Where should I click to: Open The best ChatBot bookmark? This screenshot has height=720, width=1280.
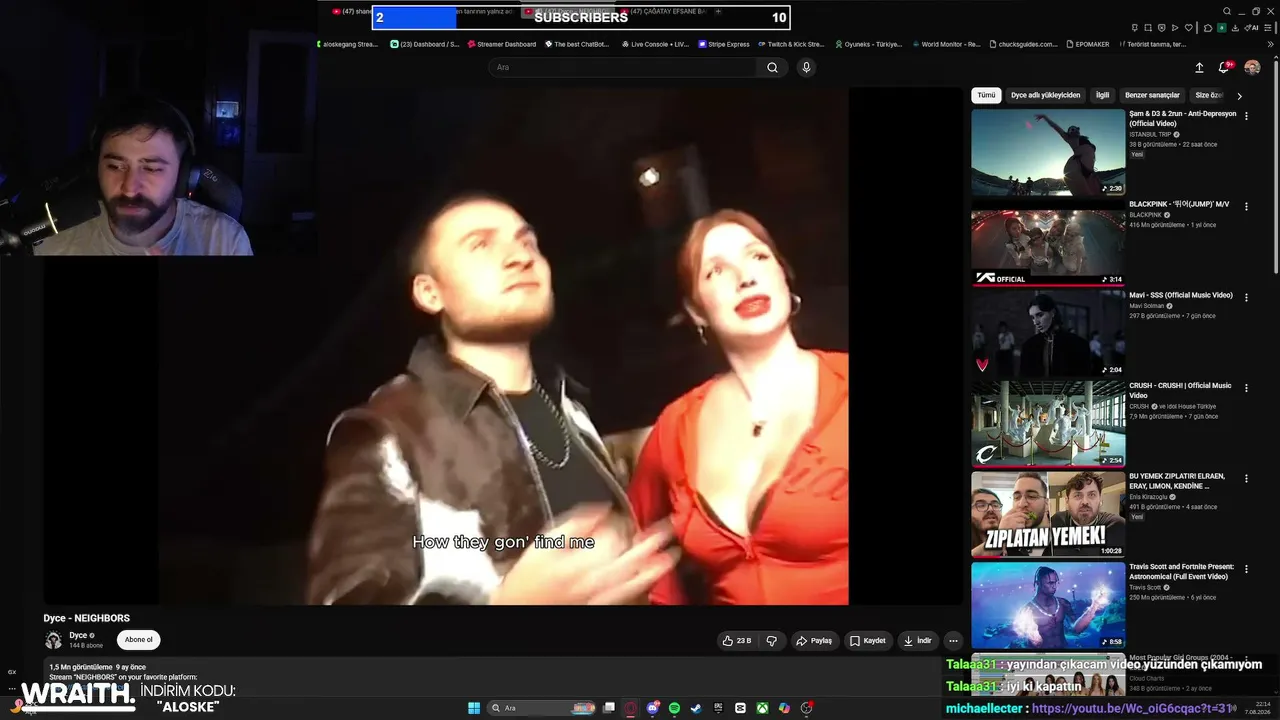(x=577, y=44)
